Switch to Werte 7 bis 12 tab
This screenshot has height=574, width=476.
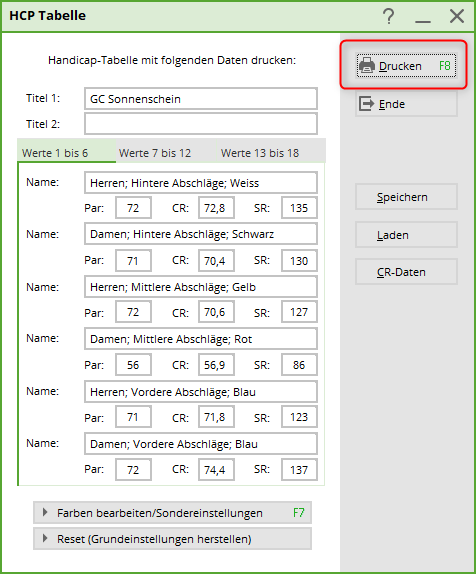tap(155, 153)
